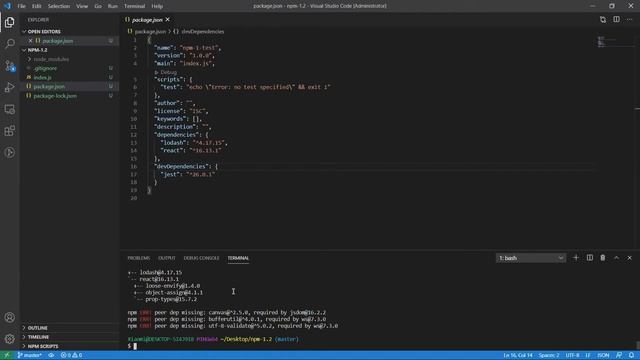Split the terminal panel

[x=590, y=258]
